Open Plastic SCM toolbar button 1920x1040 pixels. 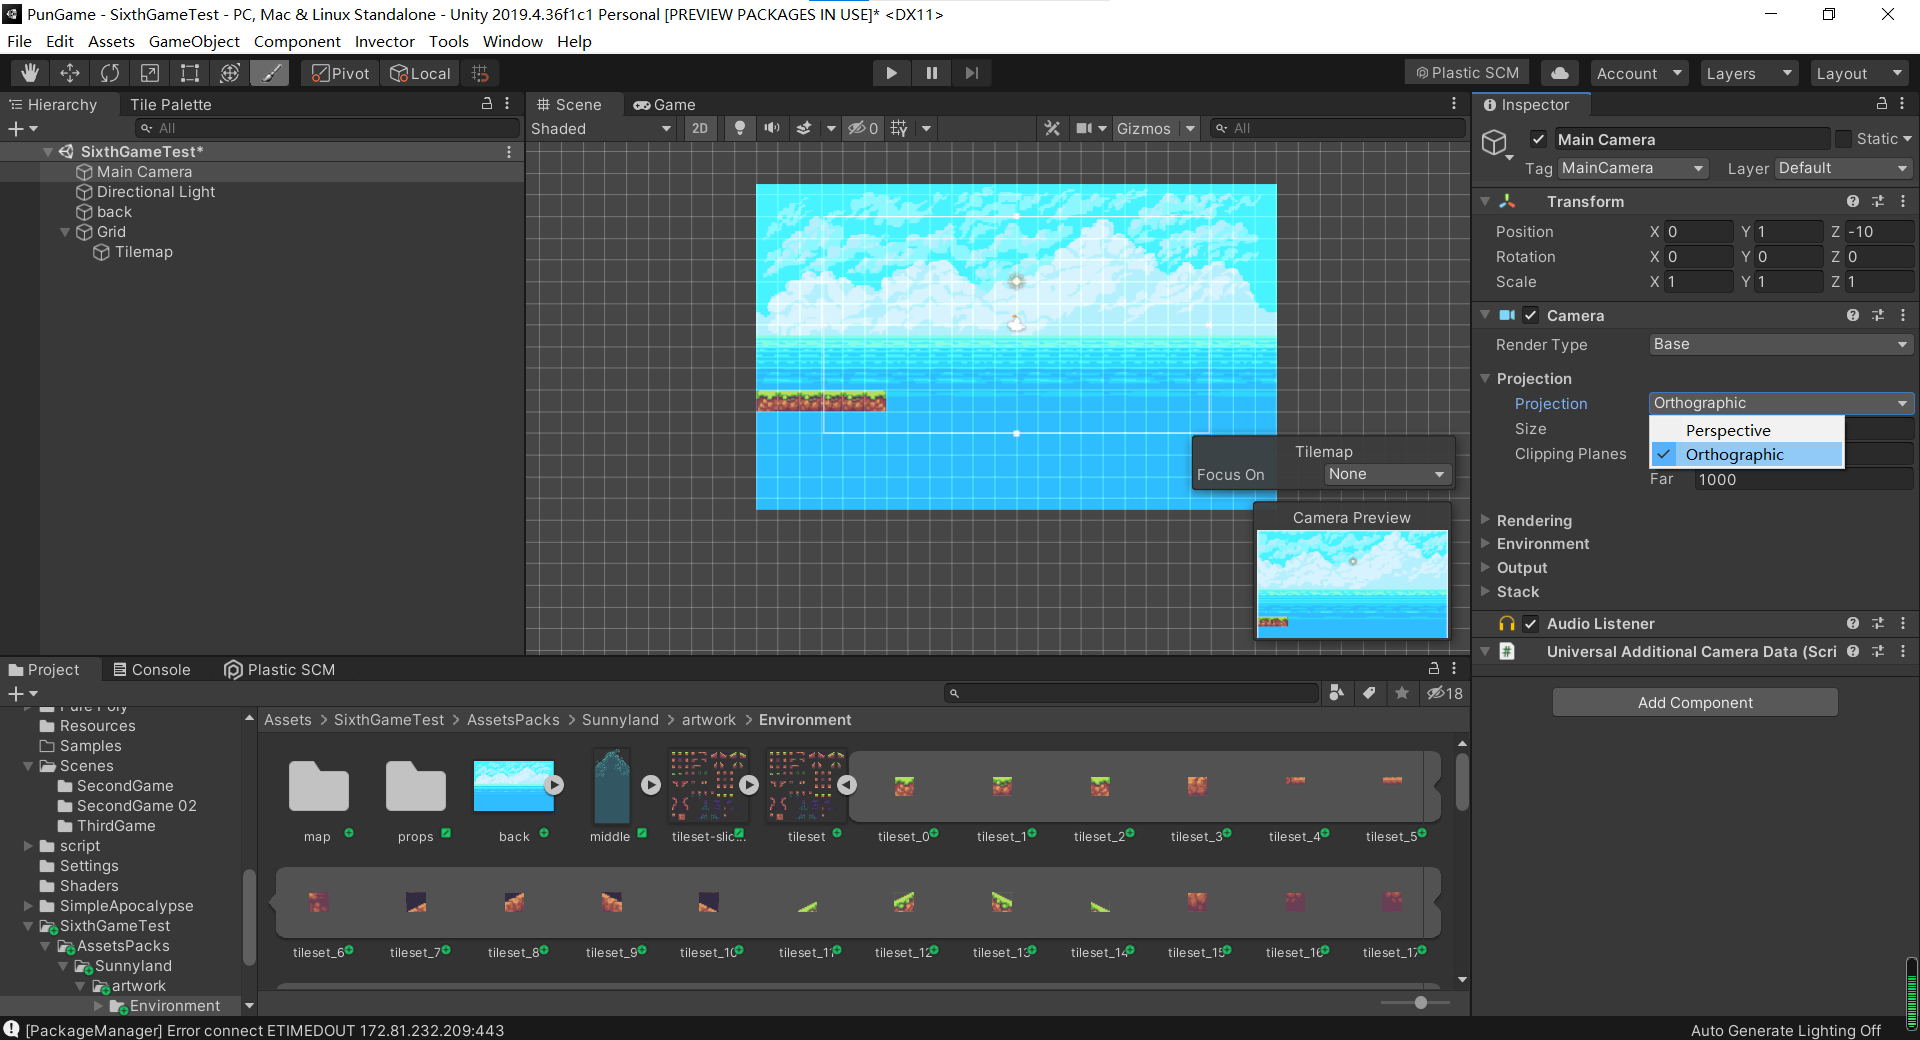[x=1468, y=73]
